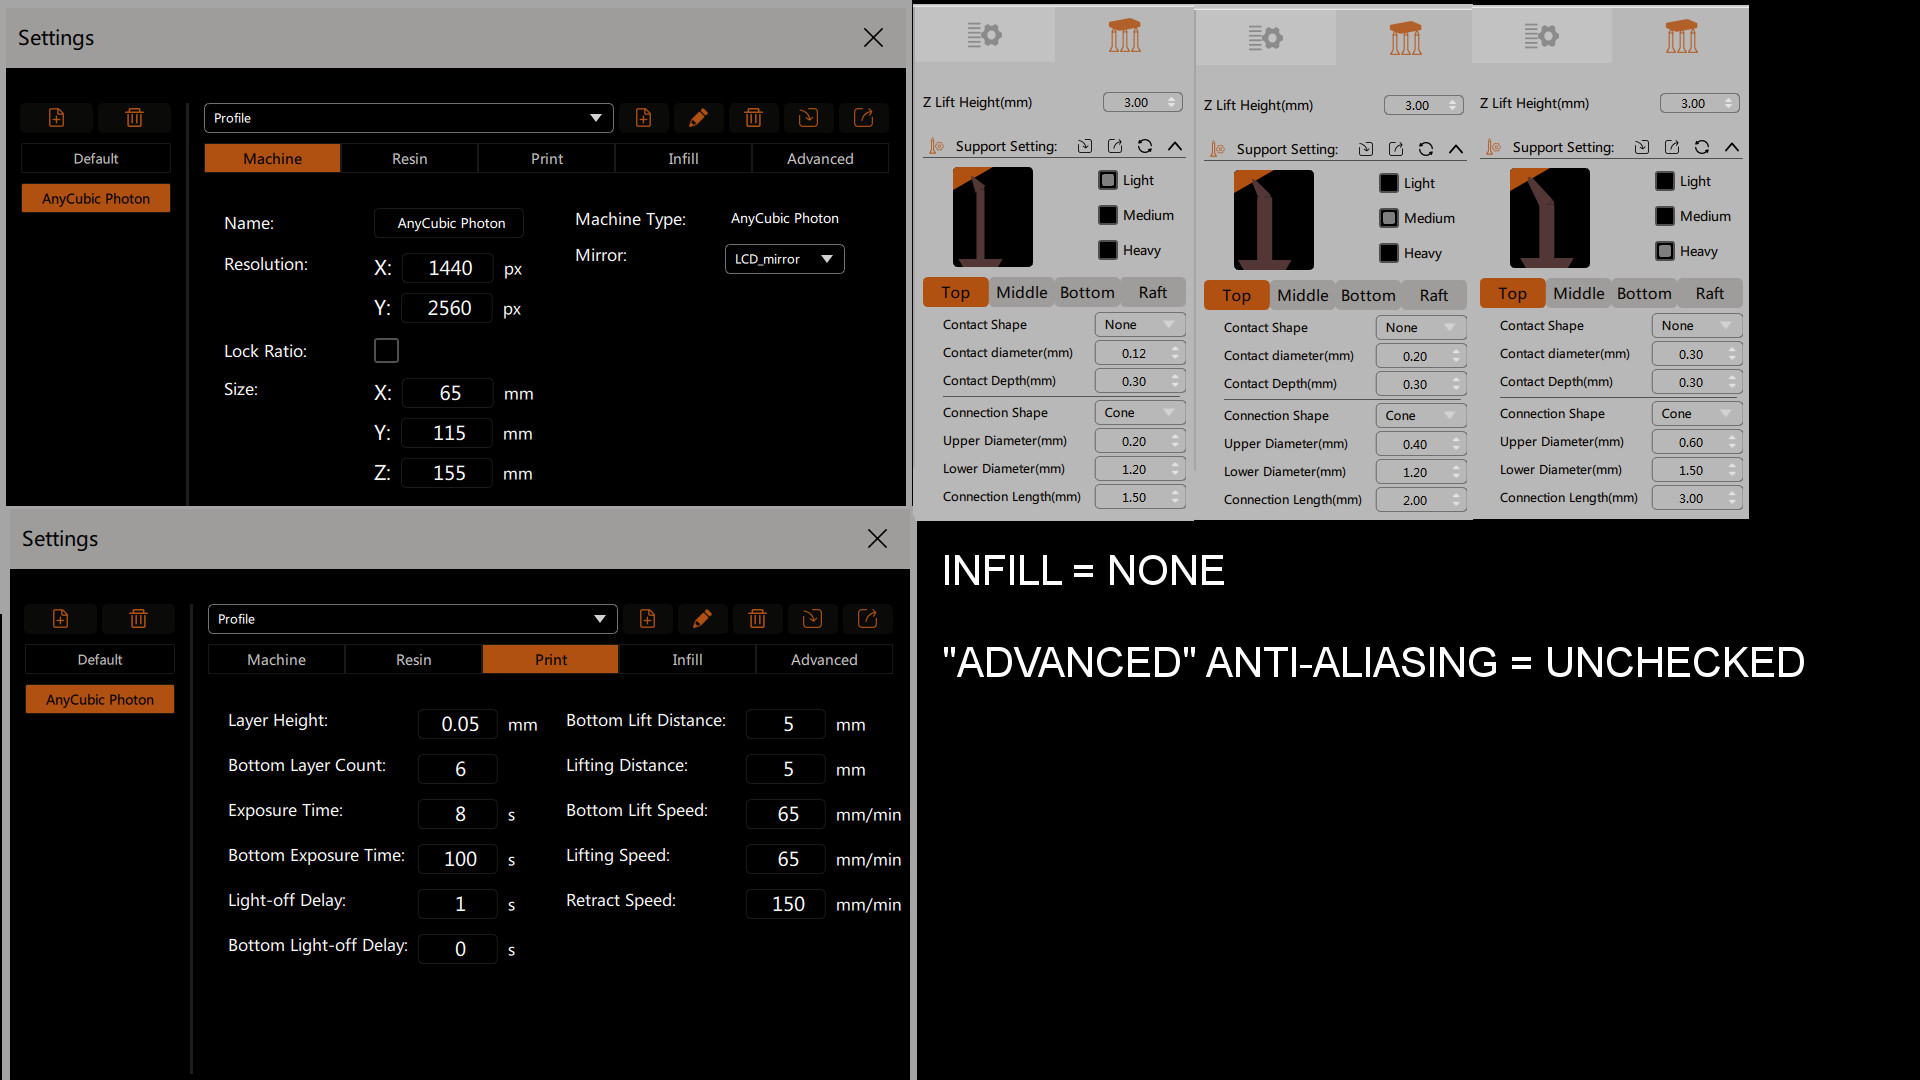1920x1080 pixels.
Task: Click the Exposure Time input field
Action: click(459, 814)
